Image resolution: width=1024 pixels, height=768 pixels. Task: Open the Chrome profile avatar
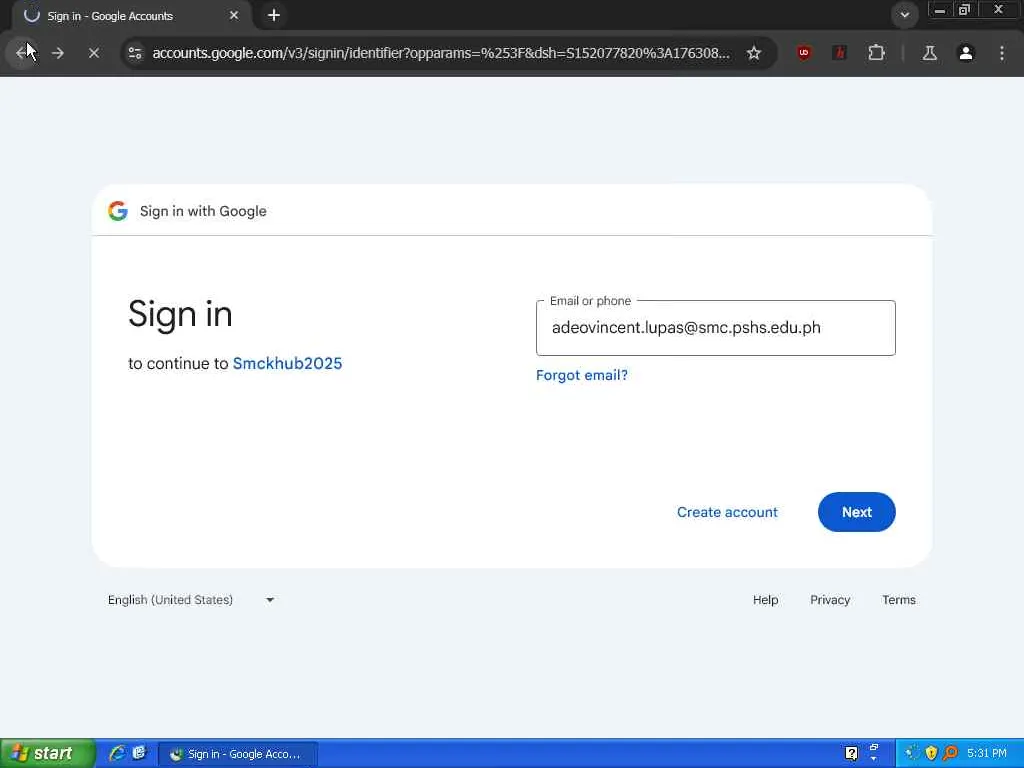point(965,53)
